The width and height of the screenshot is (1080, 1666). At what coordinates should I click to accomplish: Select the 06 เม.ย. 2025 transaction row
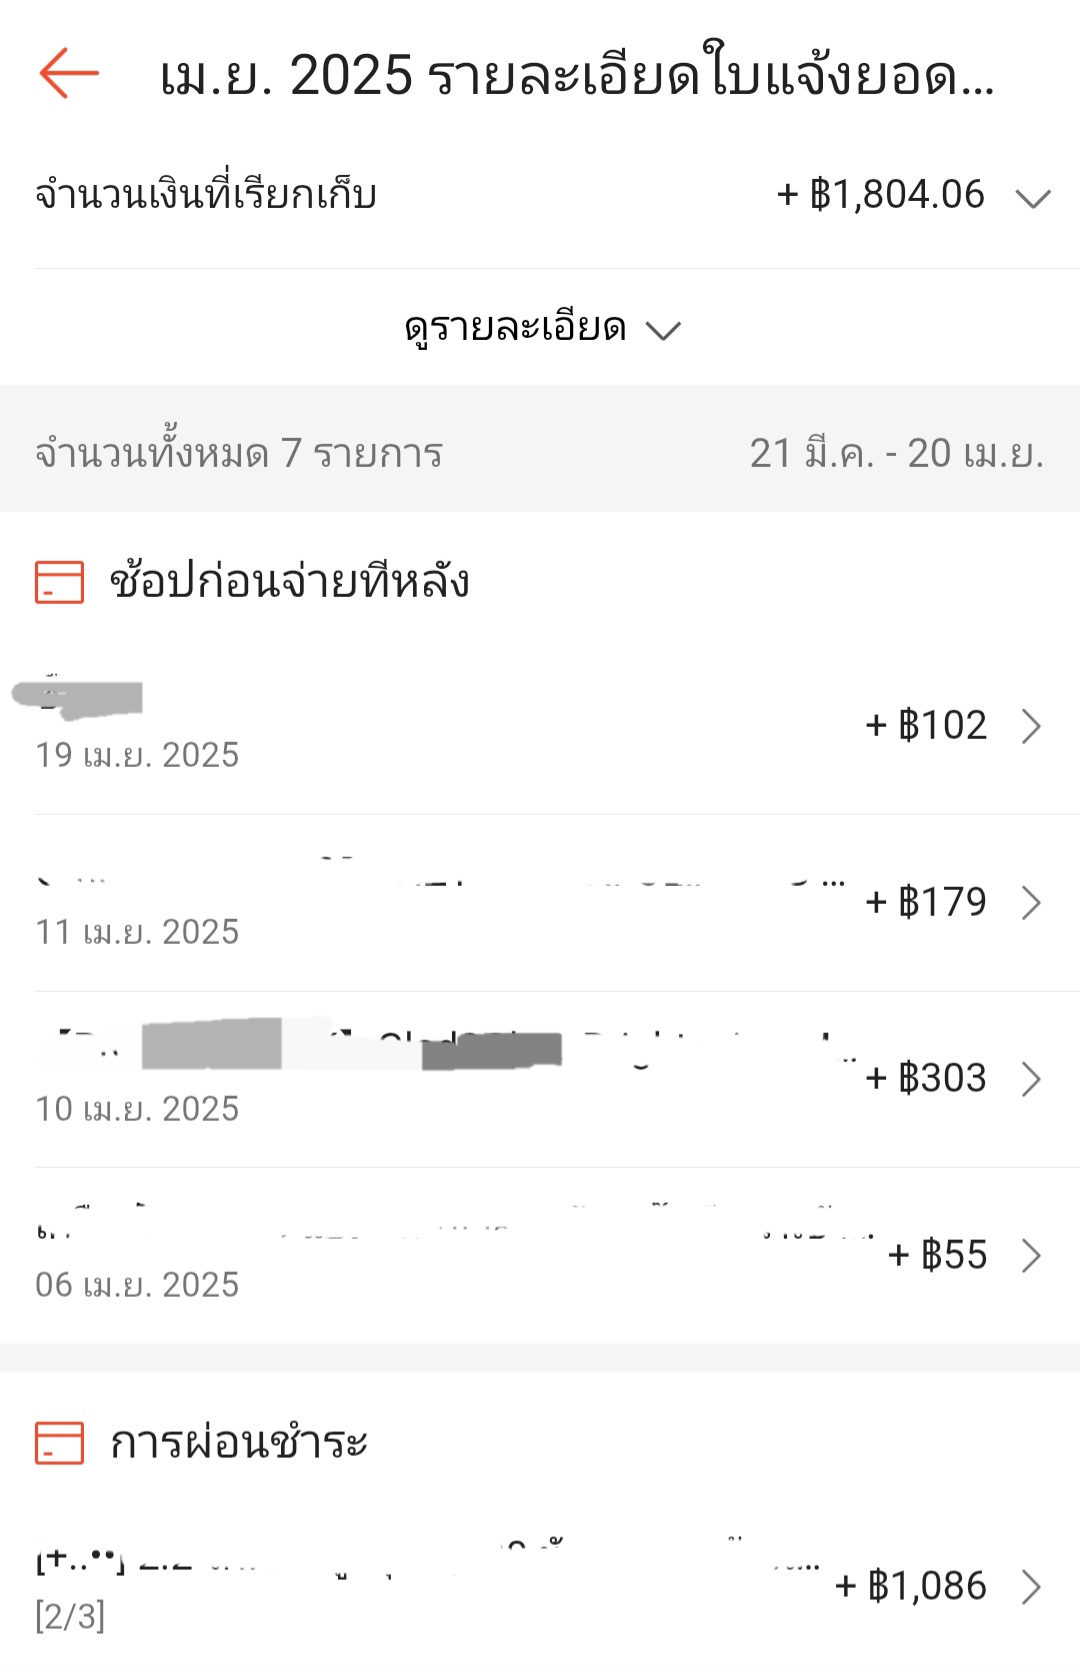pyautogui.click(x=540, y=1256)
